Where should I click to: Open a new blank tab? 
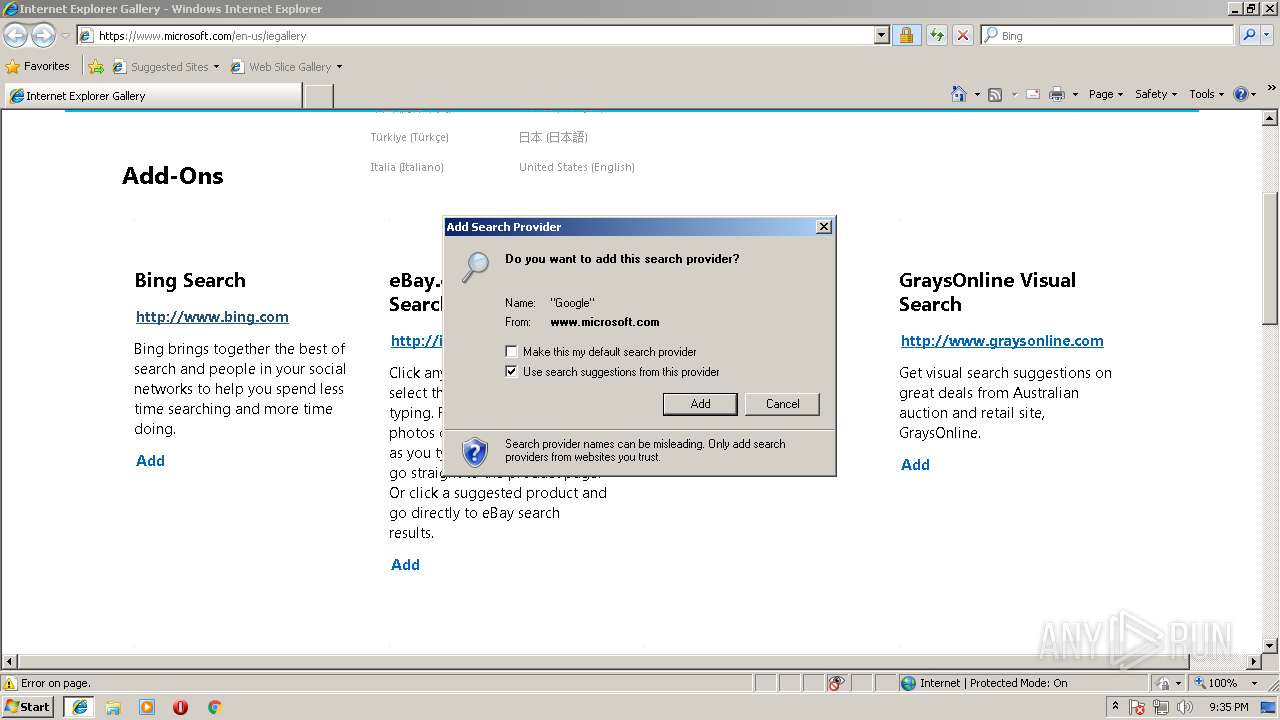318,96
